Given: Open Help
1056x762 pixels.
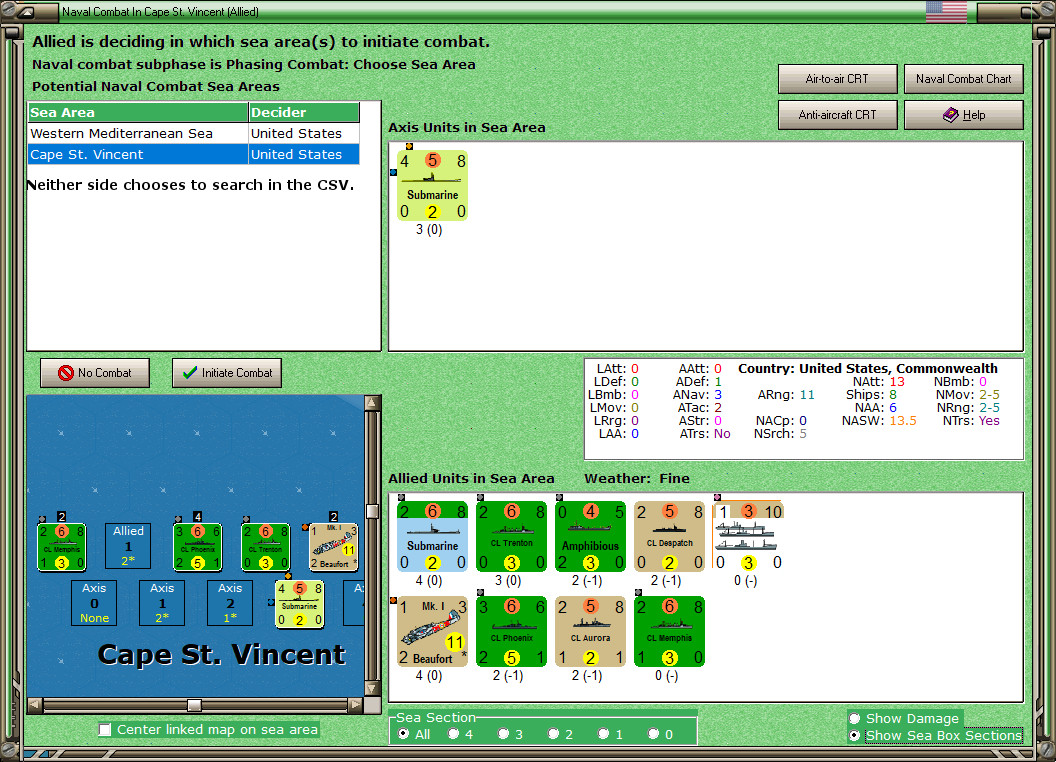Looking at the screenshot, I should pyautogui.click(x=963, y=115).
